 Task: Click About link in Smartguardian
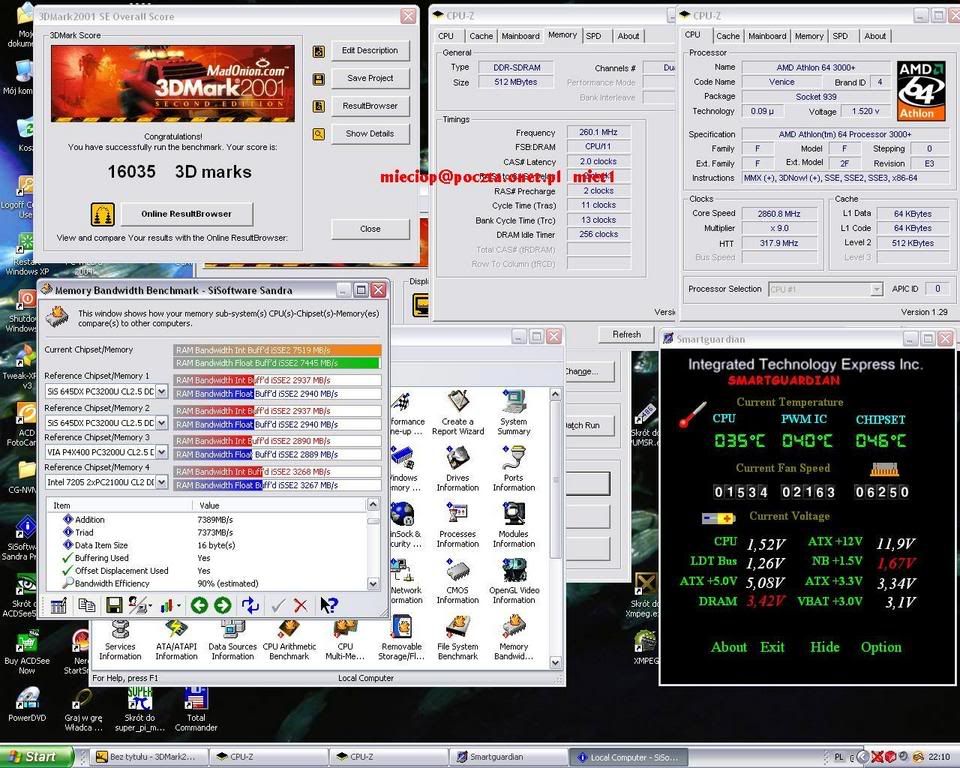[x=729, y=647]
